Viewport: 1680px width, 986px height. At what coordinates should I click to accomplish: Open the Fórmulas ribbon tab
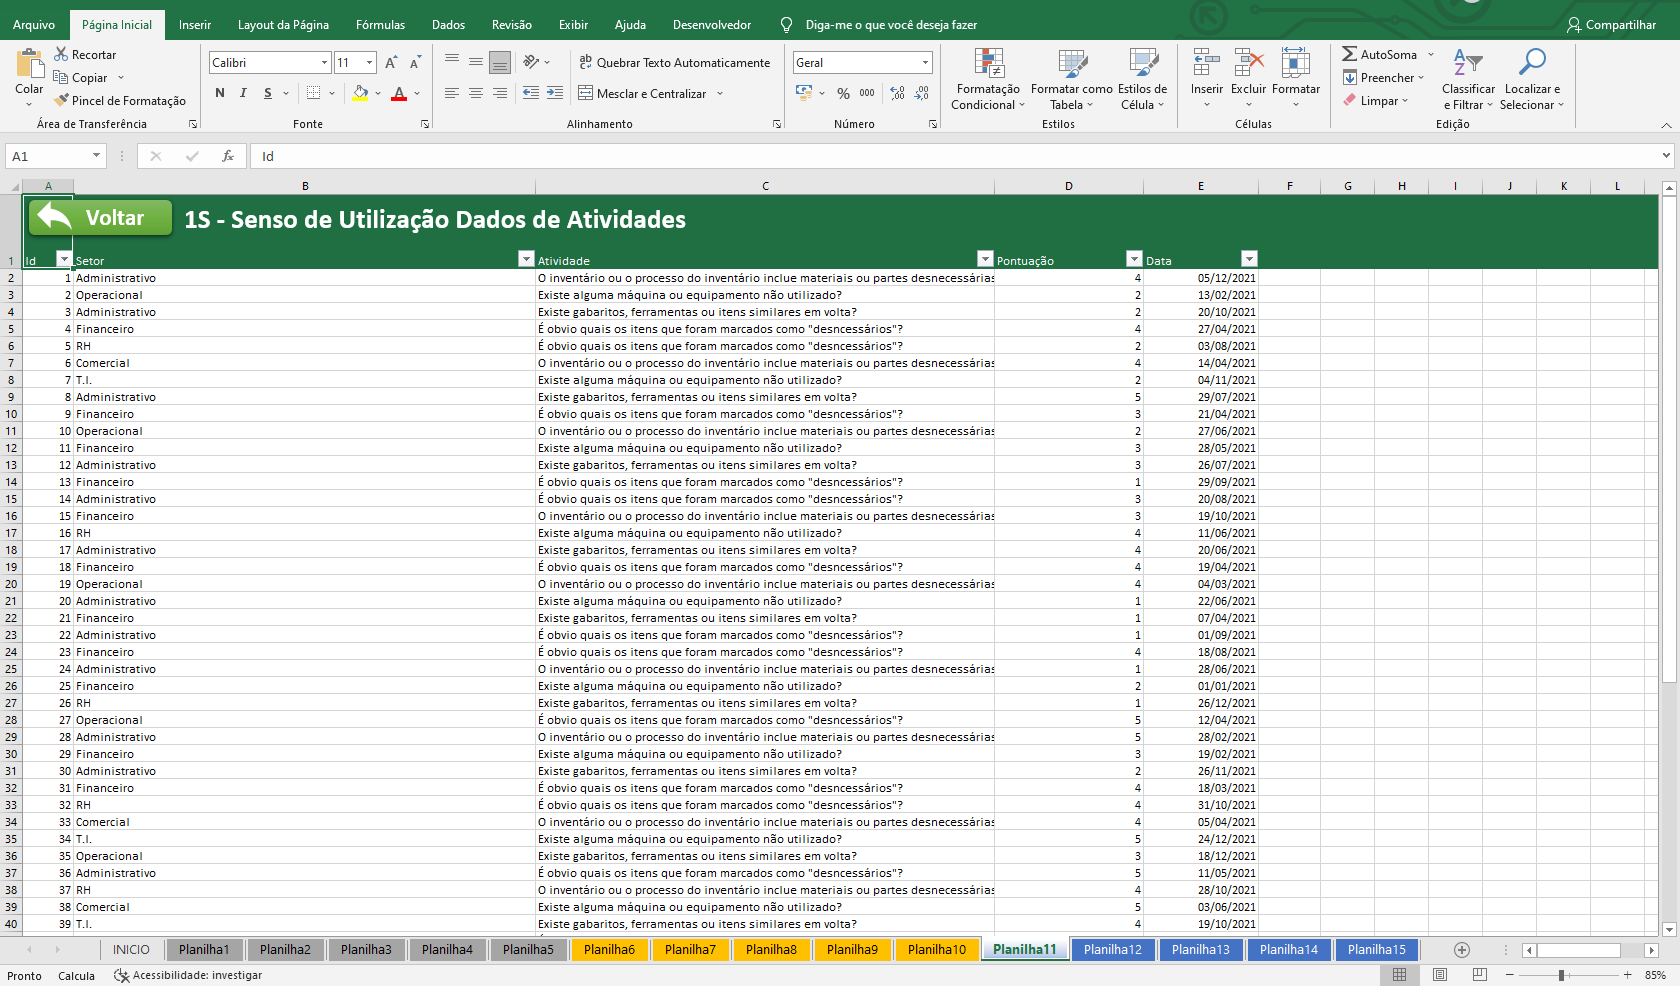point(380,24)
